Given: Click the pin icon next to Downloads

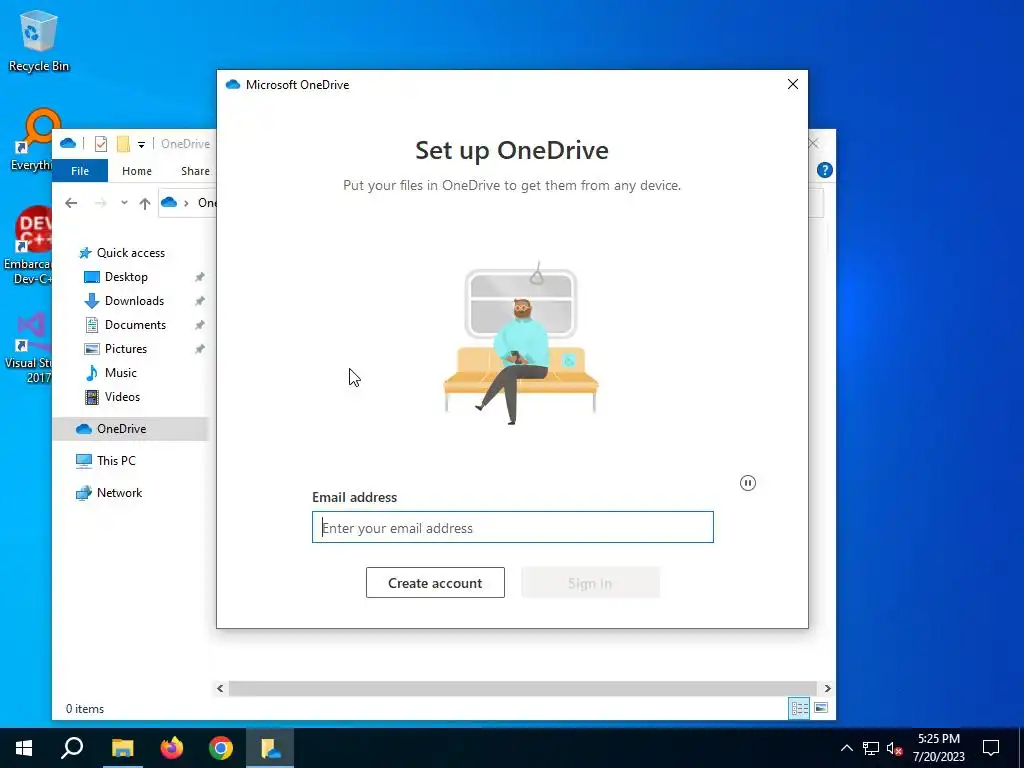Looking at the screenshot, I should (x=200, y=301).
